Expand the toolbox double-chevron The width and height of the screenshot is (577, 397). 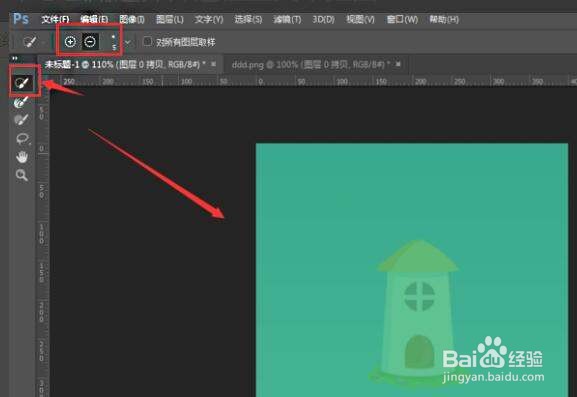(15, 58)
